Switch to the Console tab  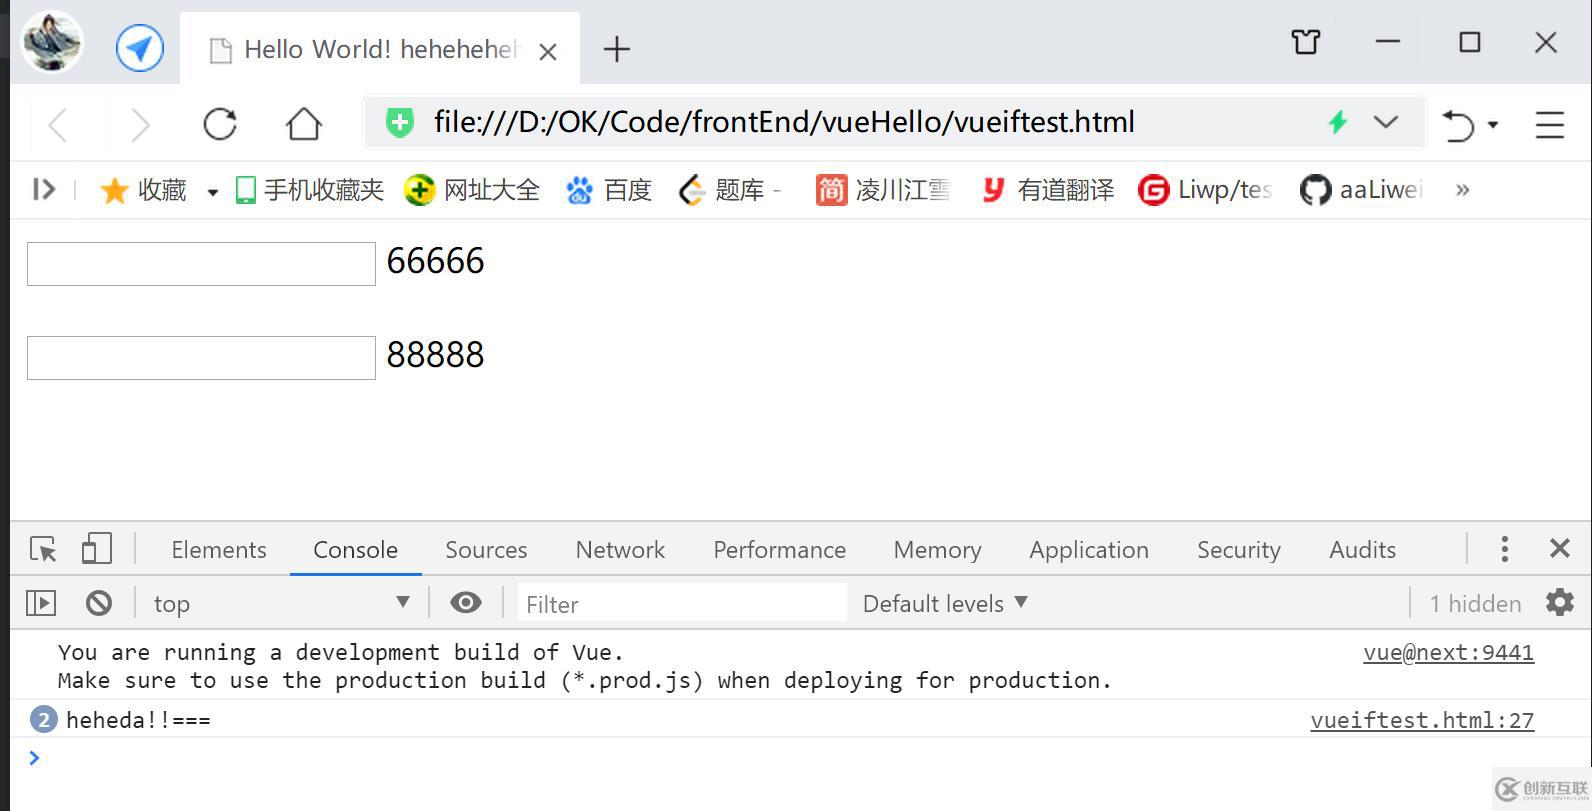[x=355, y=550]
